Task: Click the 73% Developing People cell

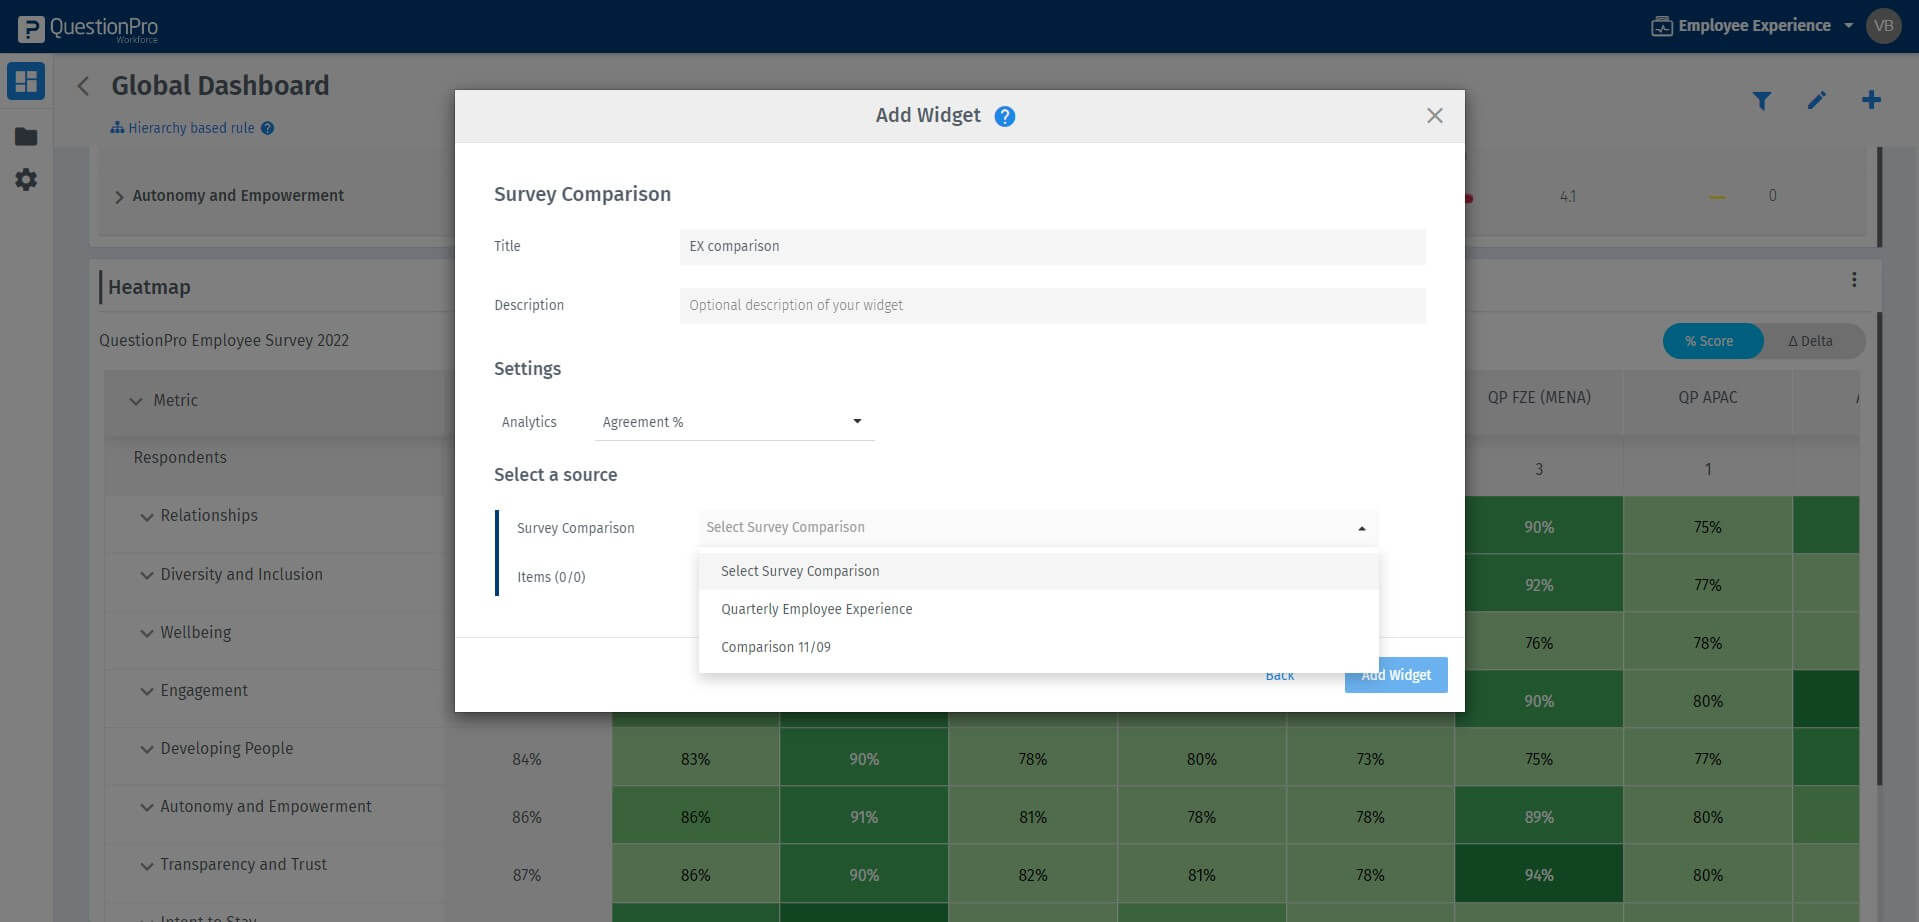Action: (1370, 759)
